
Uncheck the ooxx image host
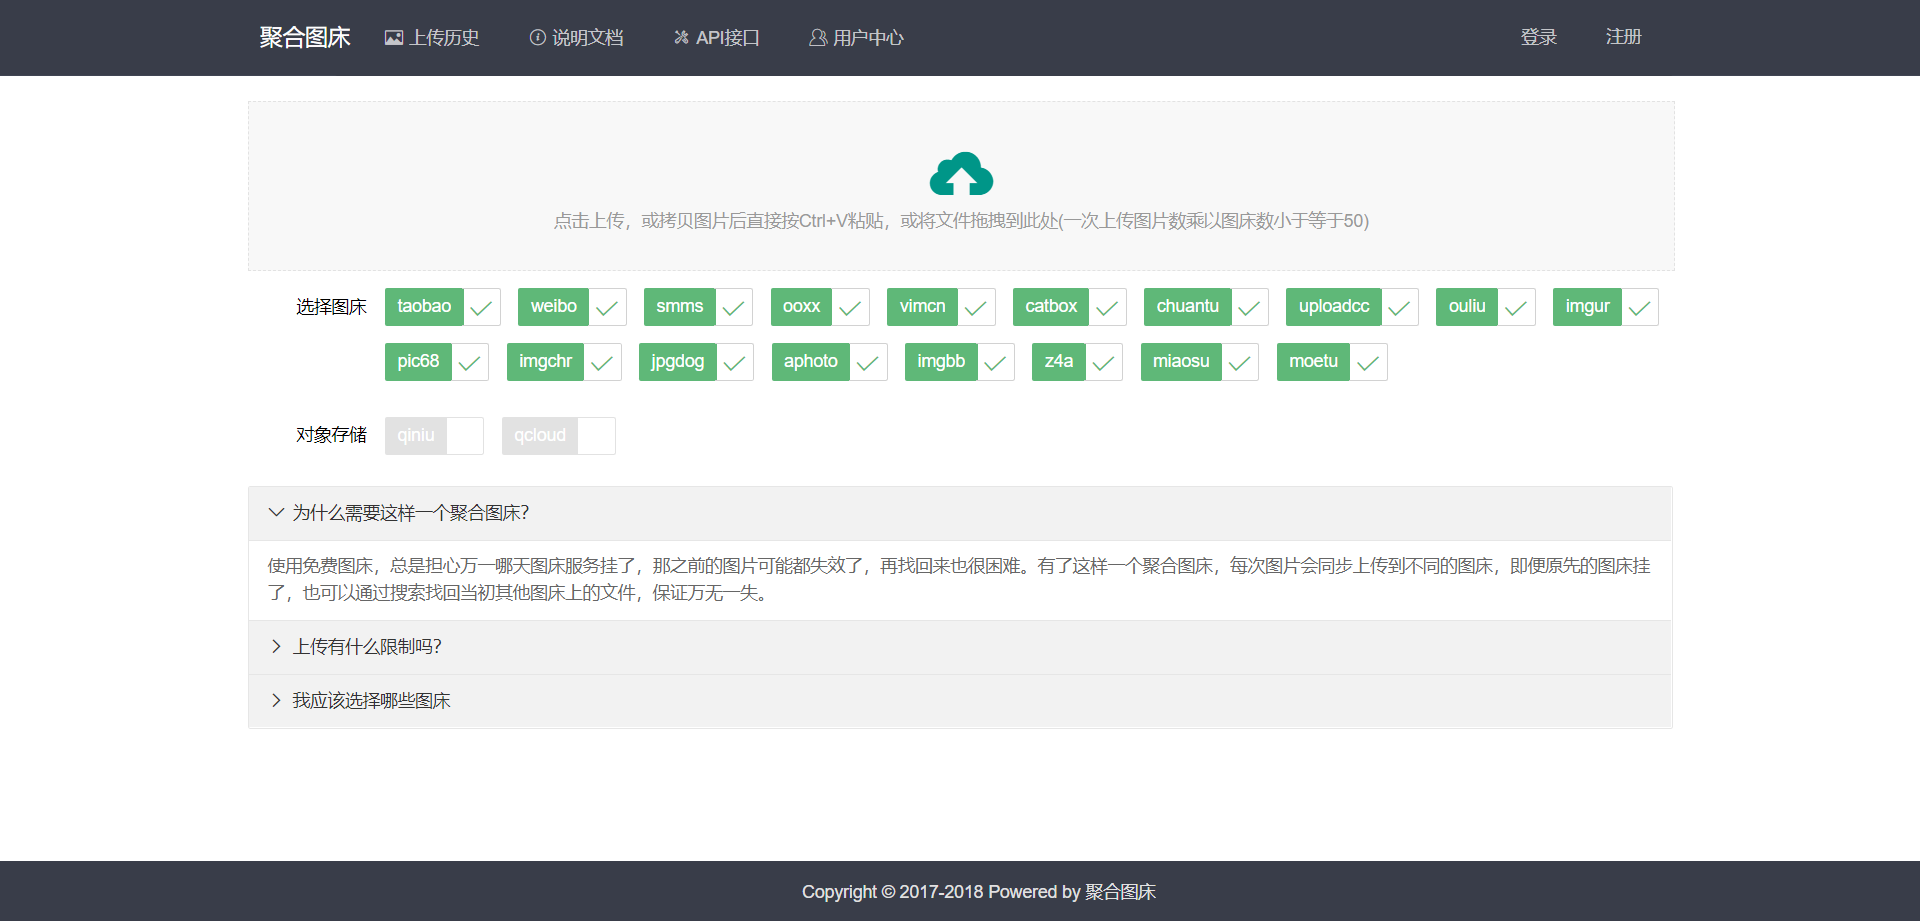tap(820, 307)
